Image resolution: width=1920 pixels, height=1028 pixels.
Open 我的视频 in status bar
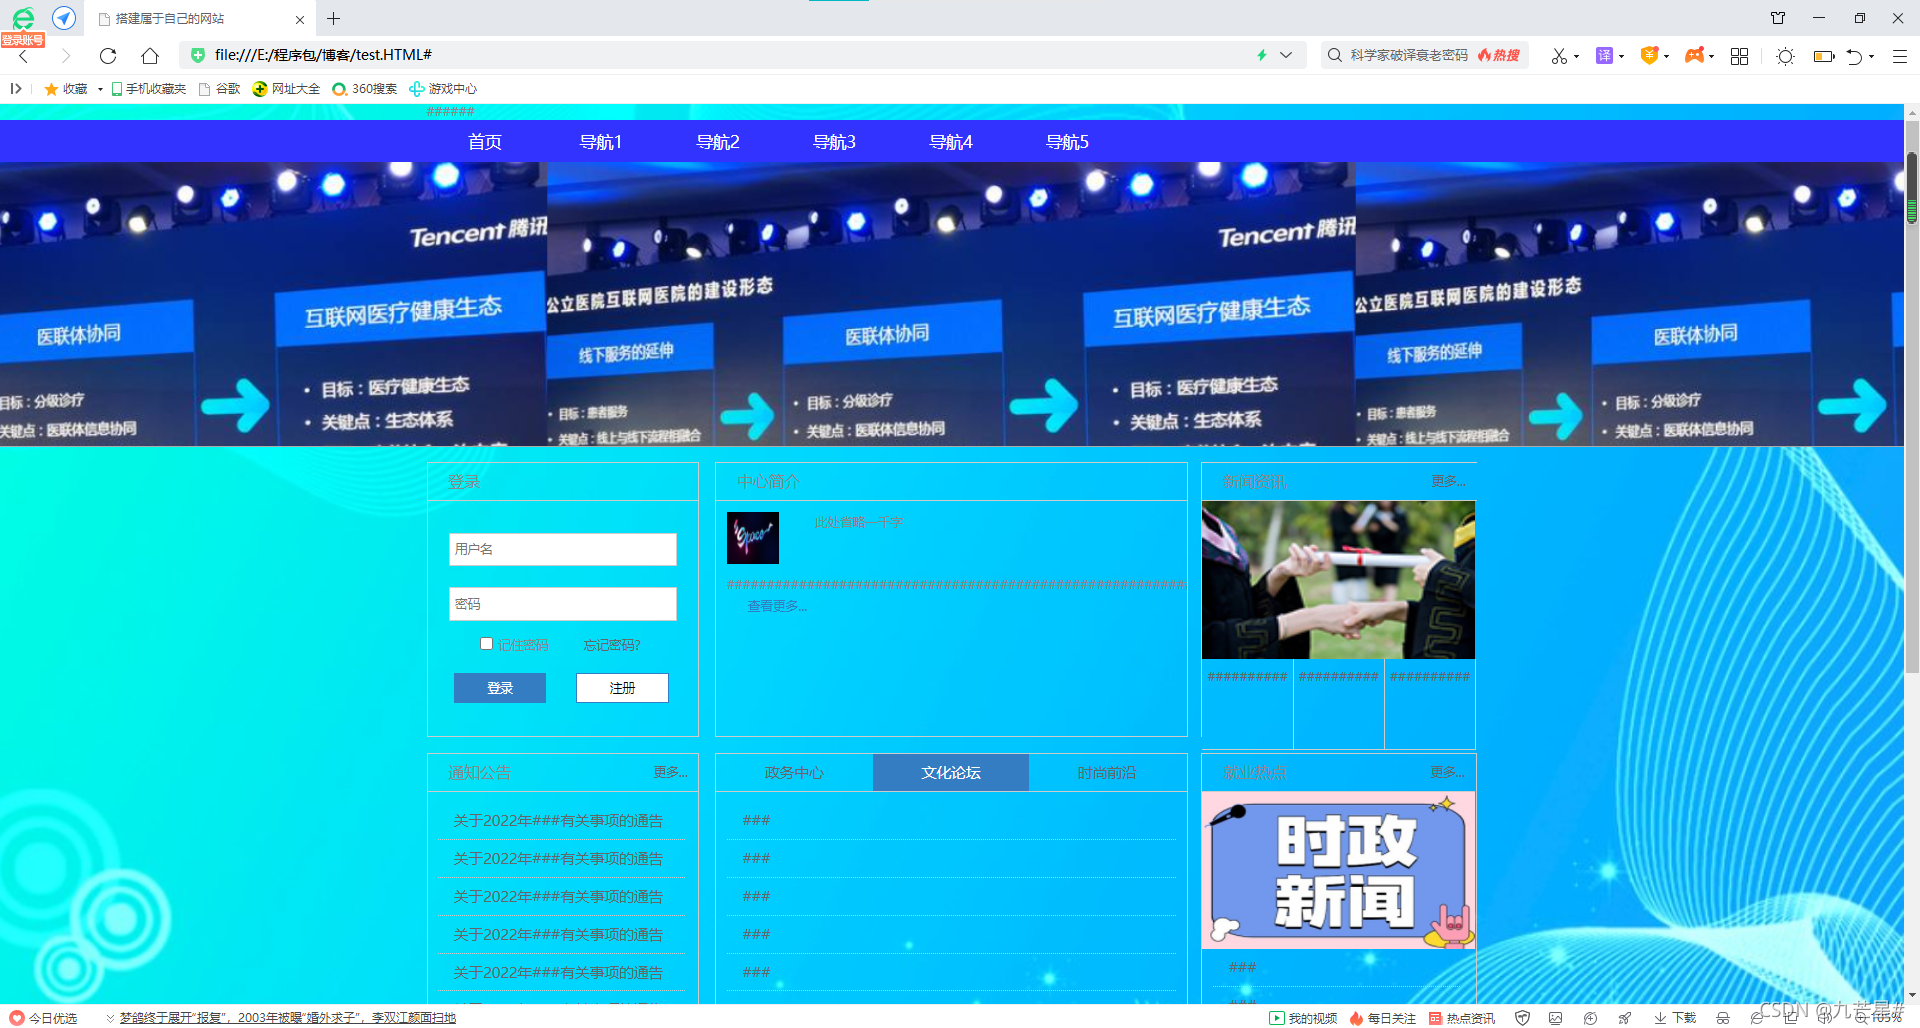[x=1303, y=1018]
